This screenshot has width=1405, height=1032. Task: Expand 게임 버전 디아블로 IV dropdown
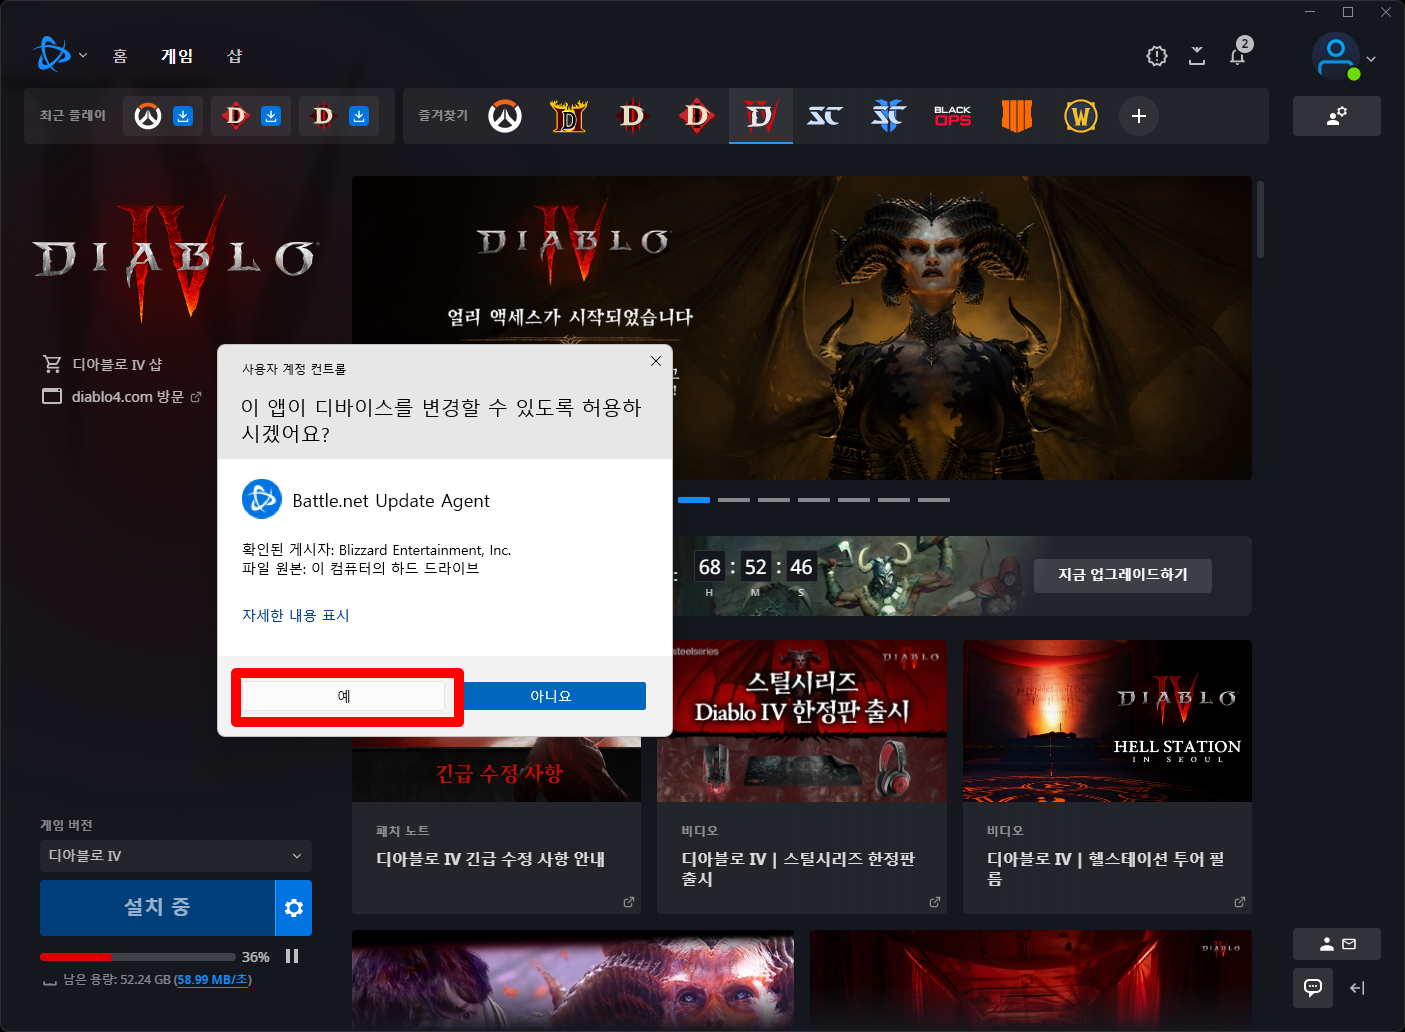pos(176,856)
